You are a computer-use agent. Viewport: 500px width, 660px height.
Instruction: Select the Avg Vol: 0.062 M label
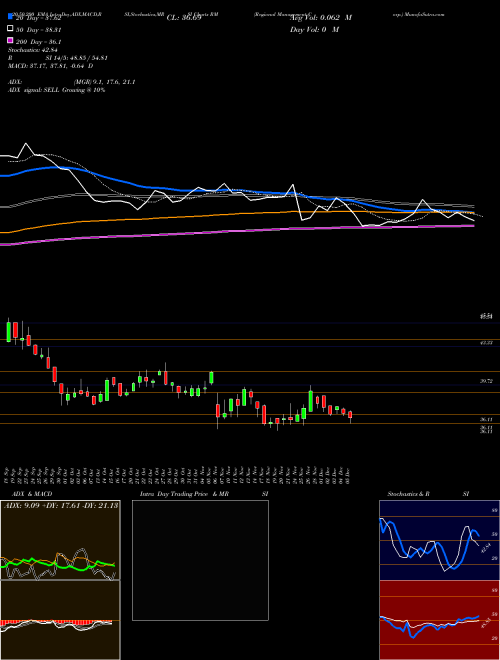pos(321,18)
